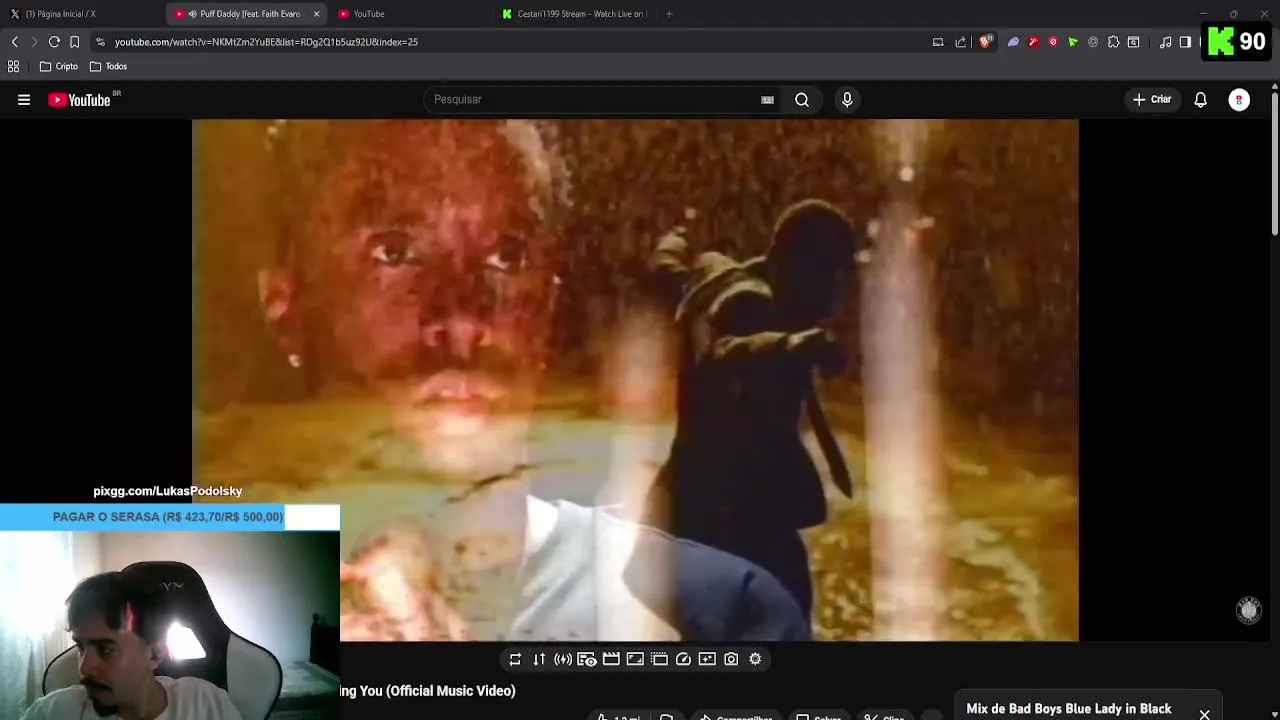The height and width of the screenshot is (720, 1280).
Task: Click the screen cast icon in address bar
Action: tap(938, 42)
